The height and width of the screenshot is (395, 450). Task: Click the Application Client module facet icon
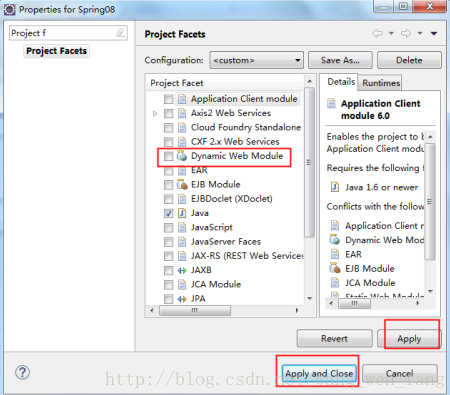tap(182, 99)
